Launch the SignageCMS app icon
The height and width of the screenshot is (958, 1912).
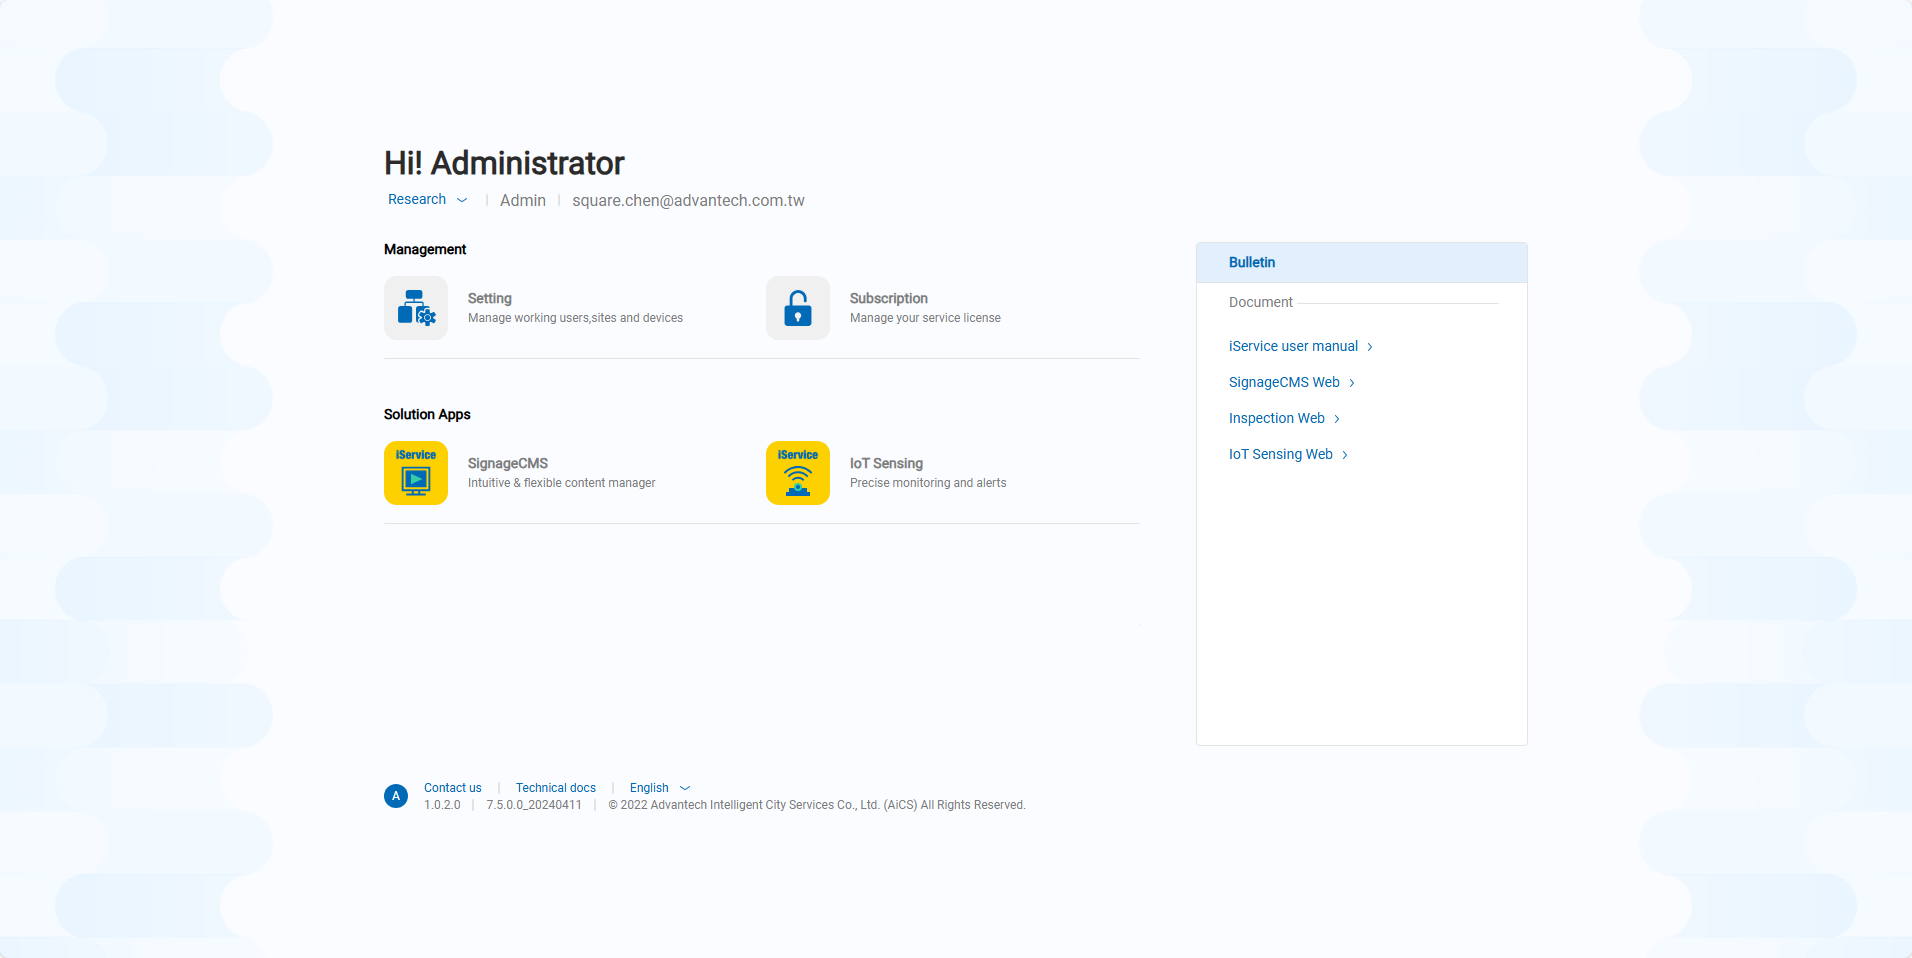tap(416, 473)
